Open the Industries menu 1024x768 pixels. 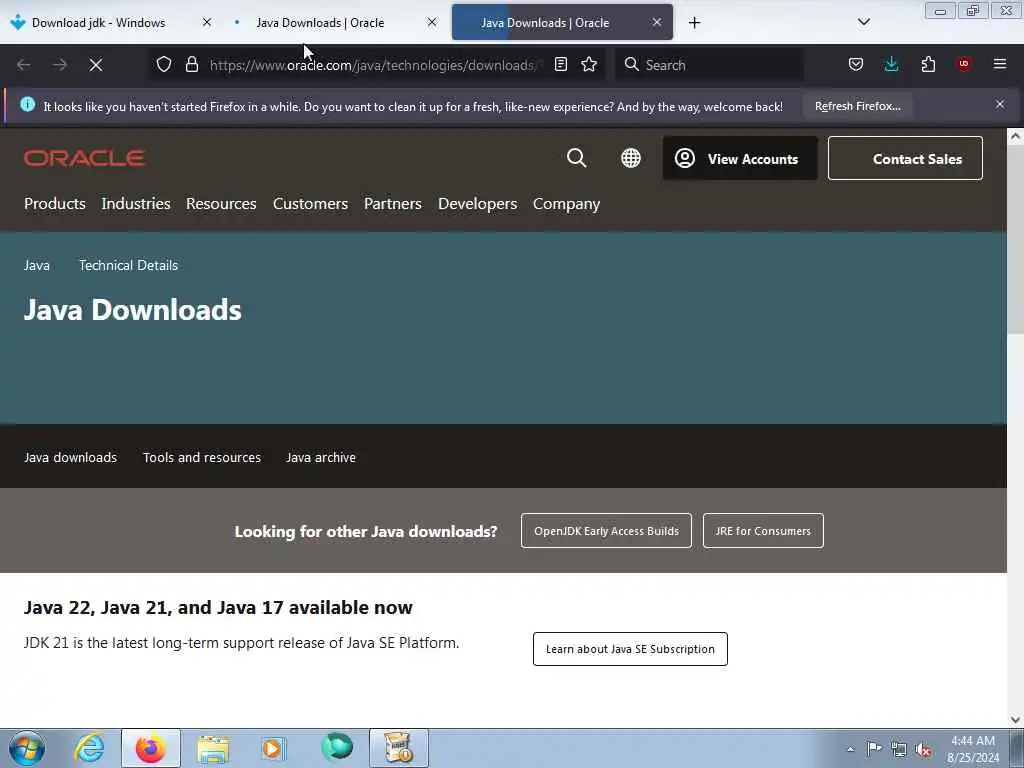(x=136, y=204)
